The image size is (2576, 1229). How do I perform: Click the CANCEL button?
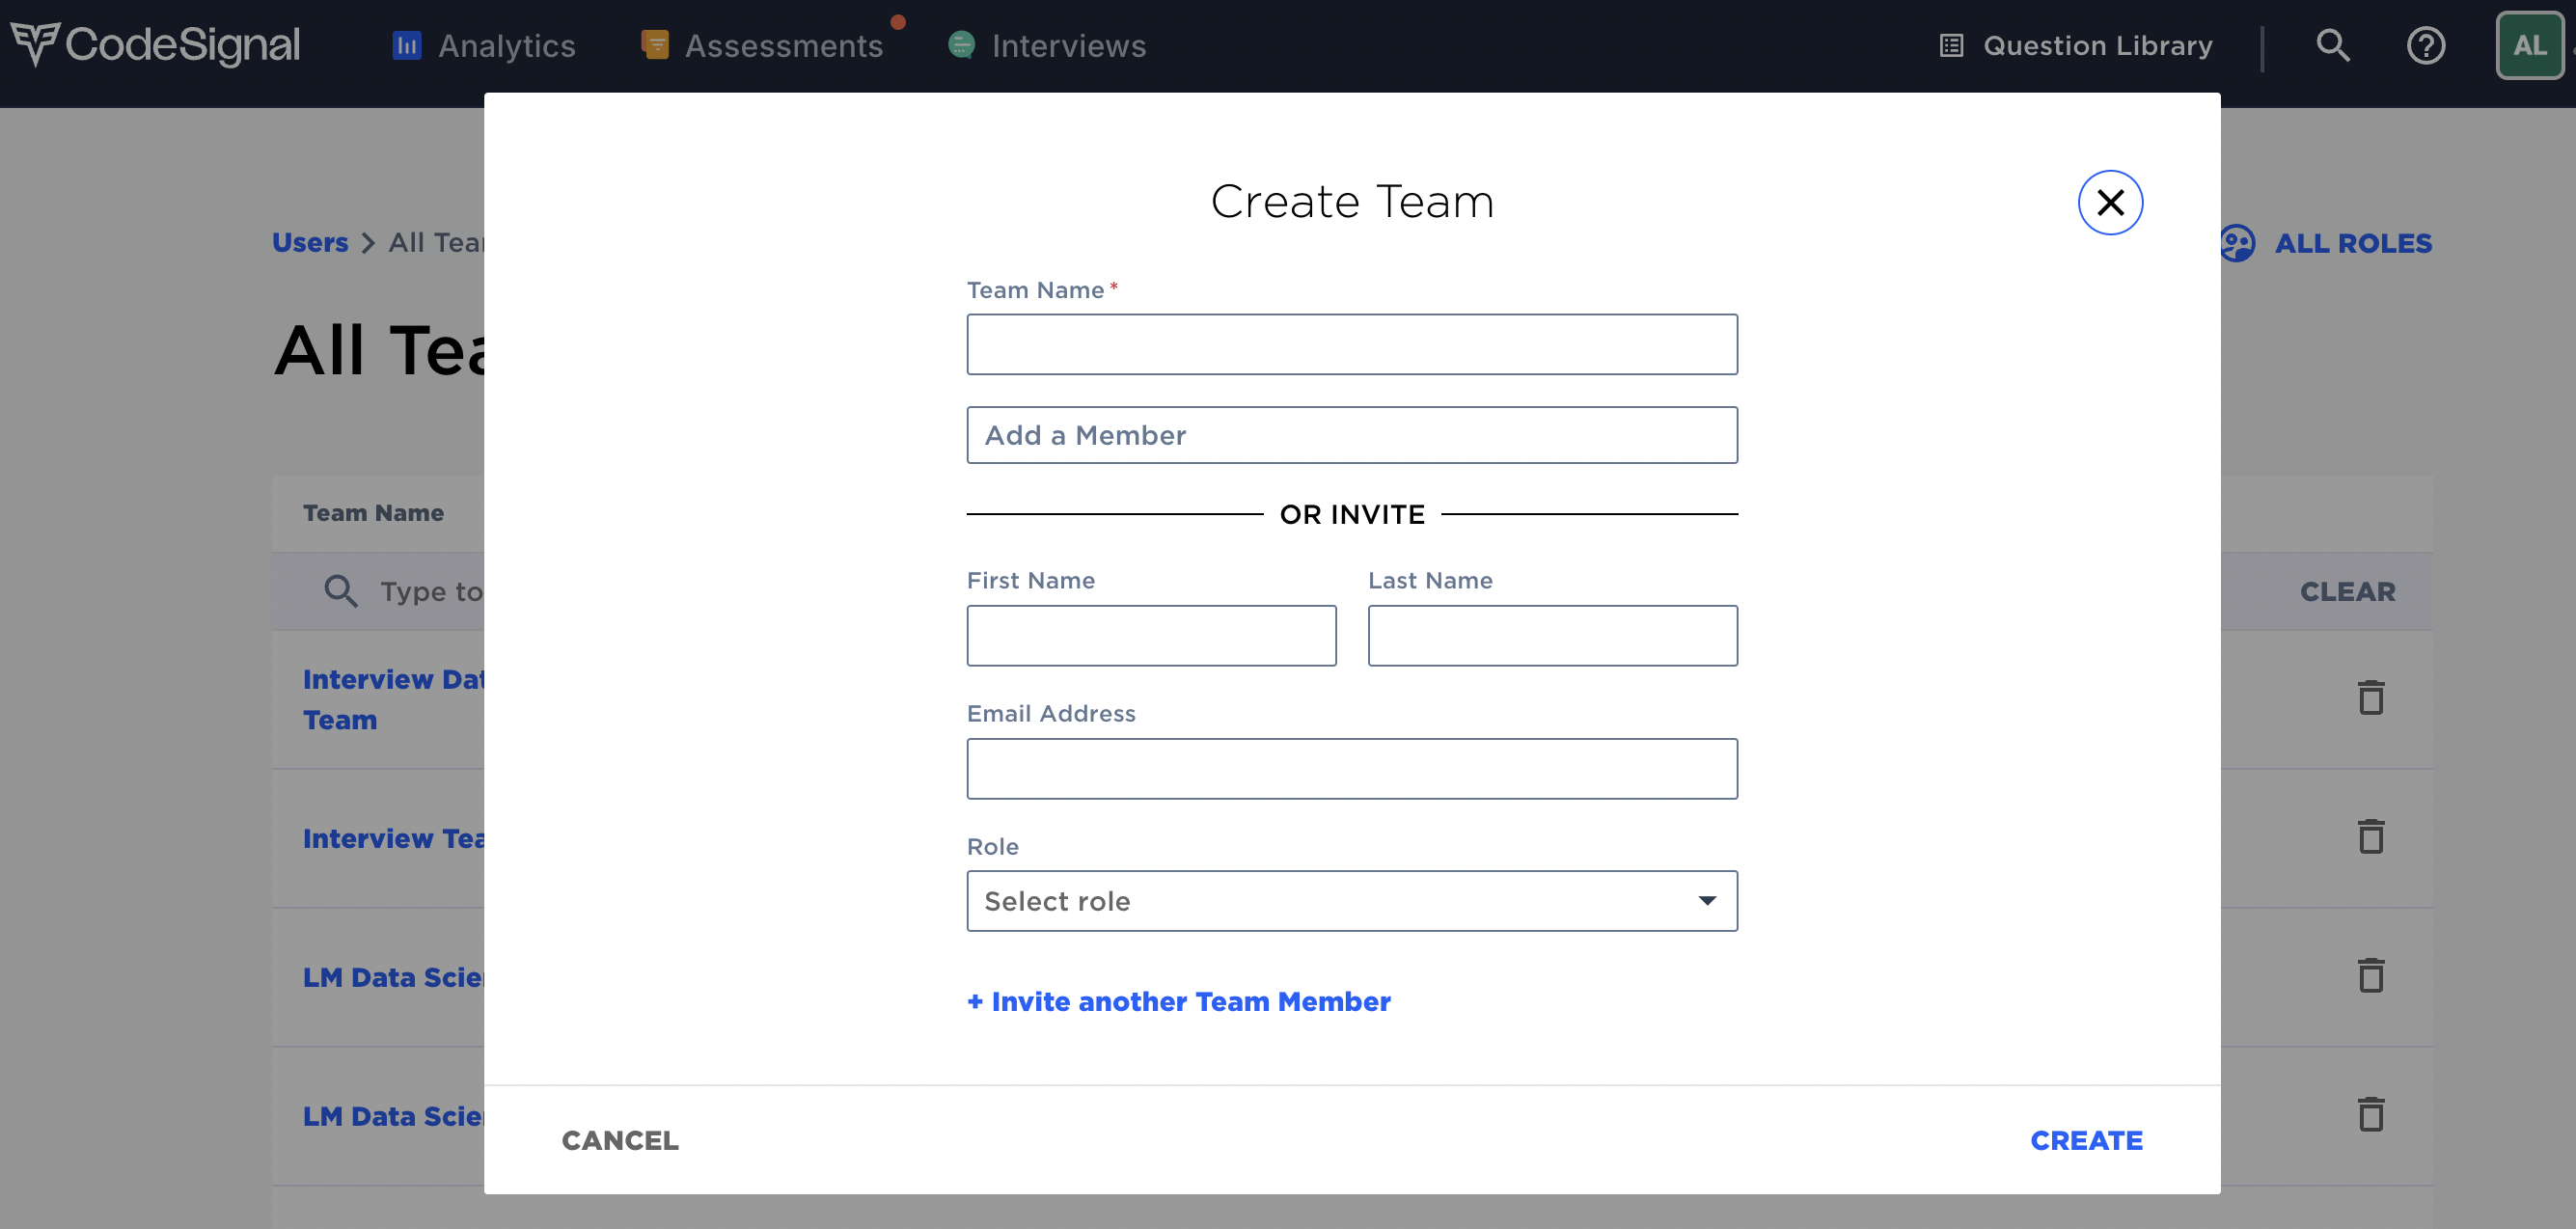(620, 1141)
